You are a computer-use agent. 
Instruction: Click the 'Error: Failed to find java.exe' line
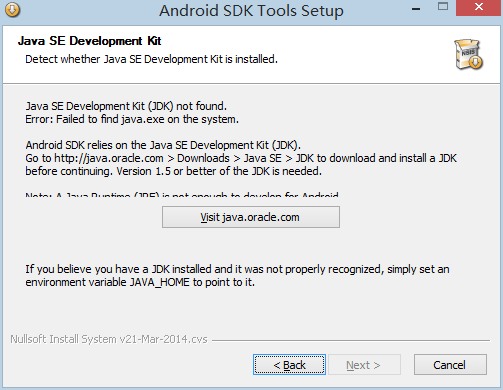tap(132, 119)
